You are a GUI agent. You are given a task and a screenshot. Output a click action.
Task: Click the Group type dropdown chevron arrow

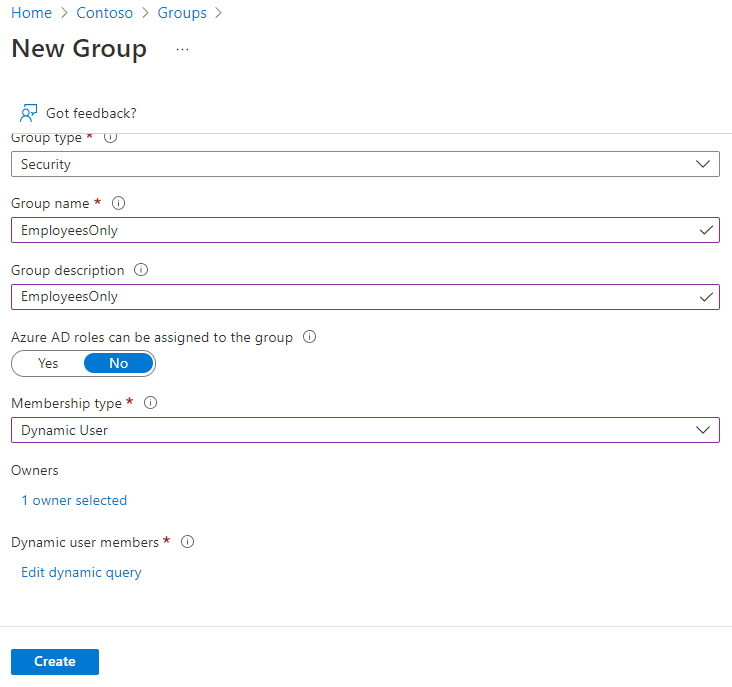pyautogui.click(x=703, y=164)
